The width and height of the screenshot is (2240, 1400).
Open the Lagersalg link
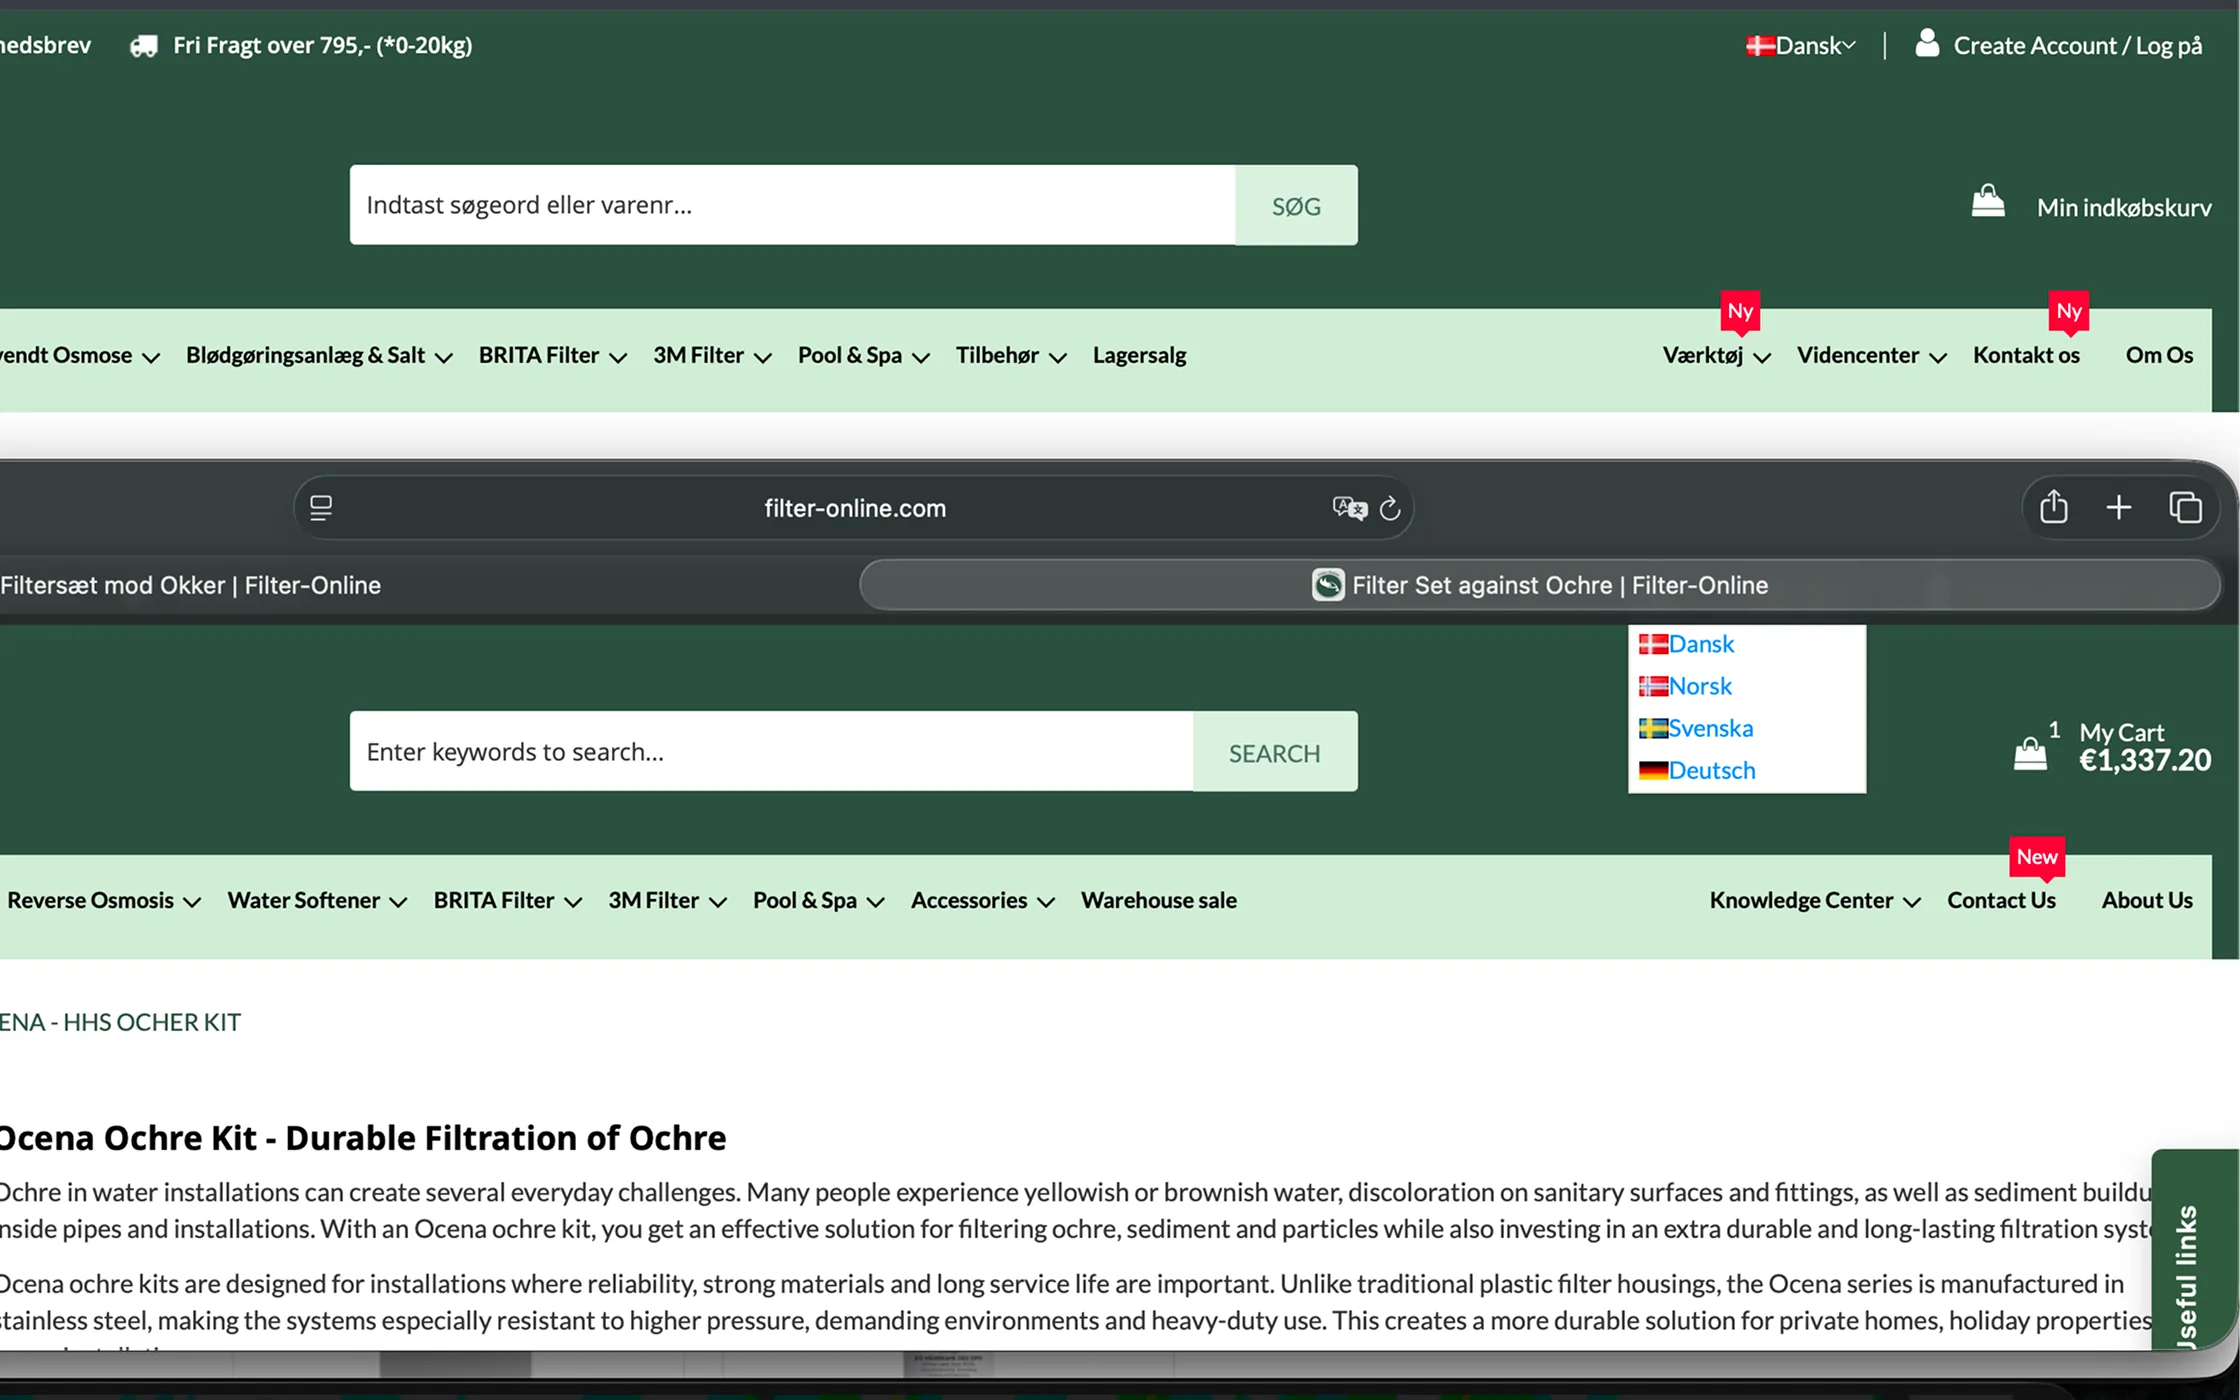coord(1139,355)
